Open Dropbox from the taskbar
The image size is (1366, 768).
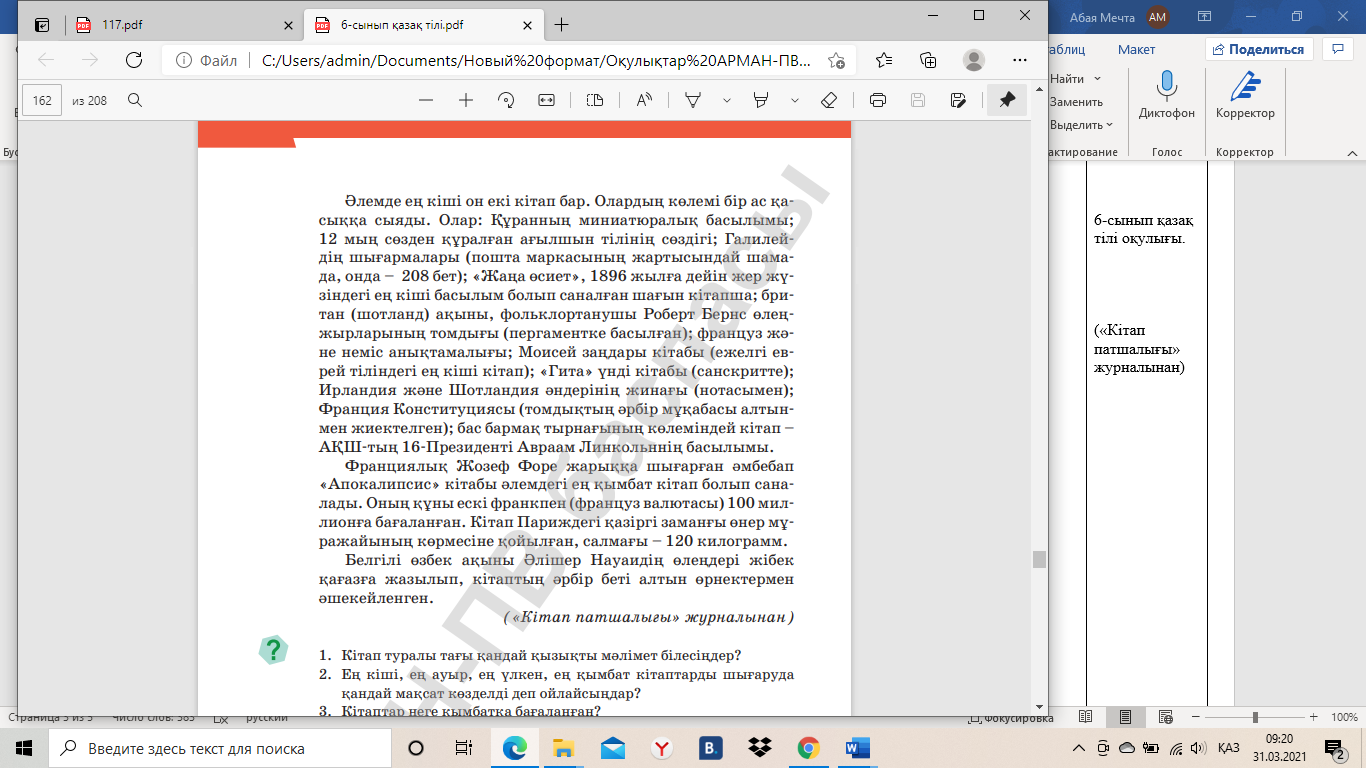pos(761,748)
